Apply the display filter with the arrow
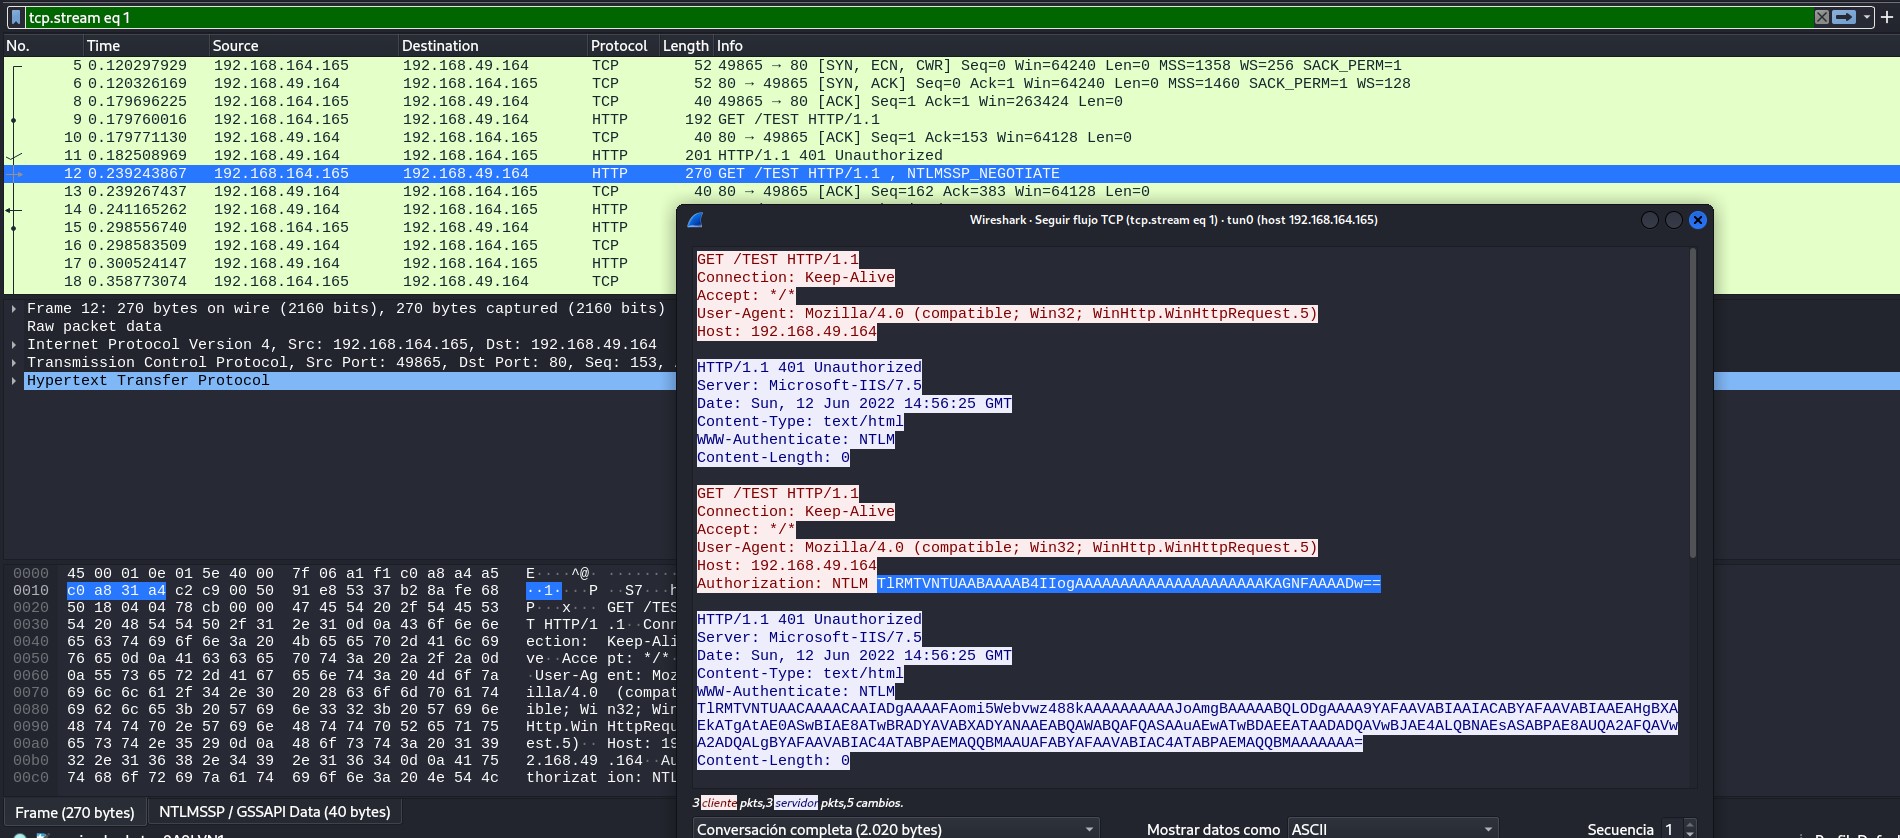 (x=1844, y=17)
